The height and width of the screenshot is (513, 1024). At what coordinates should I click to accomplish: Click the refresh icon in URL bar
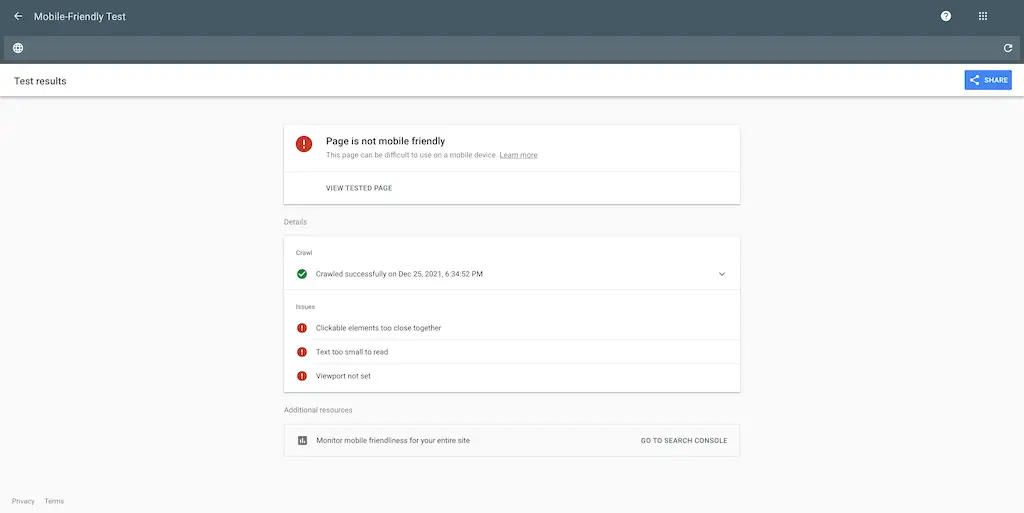[x=1007, y=48]
